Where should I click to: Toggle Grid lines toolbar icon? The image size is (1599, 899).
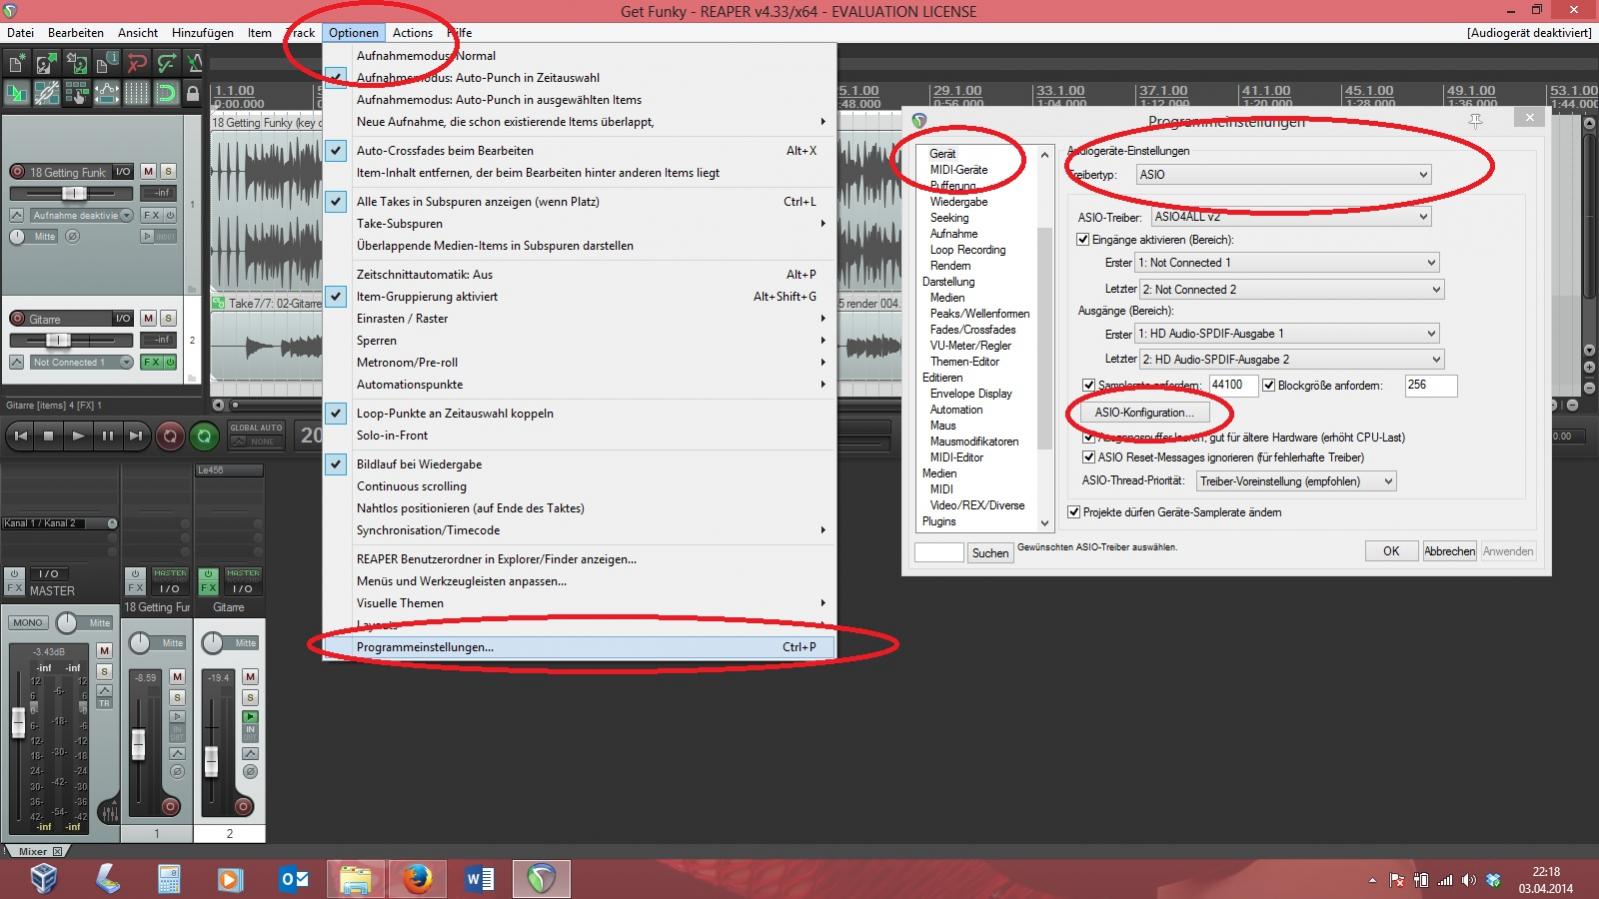click(x=137, y=93)
